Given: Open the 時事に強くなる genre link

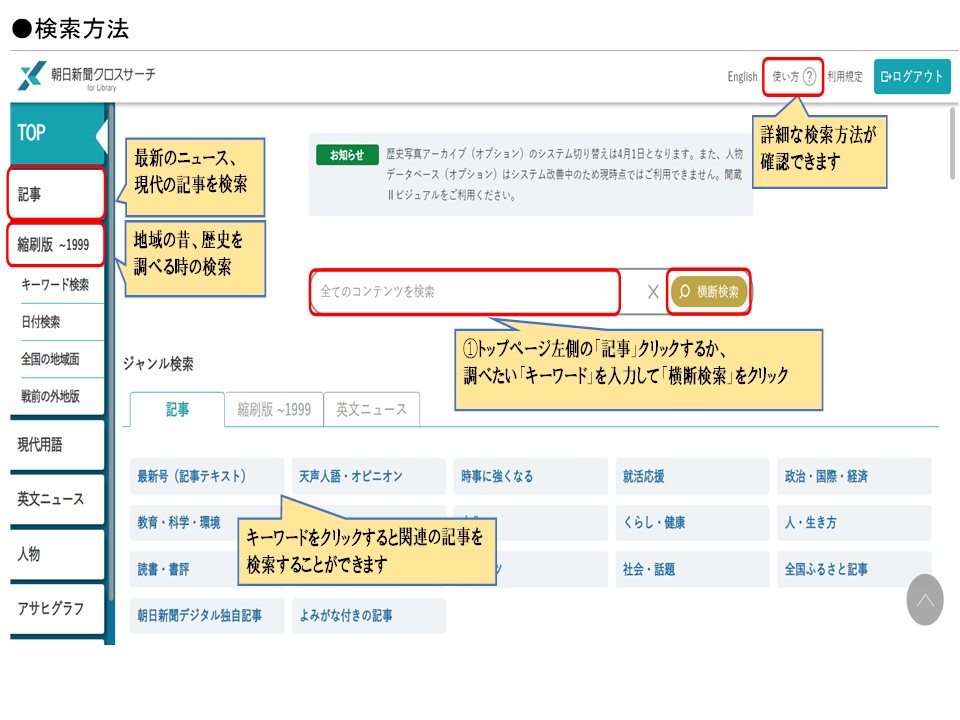Looking at the screenshot, I should tap(531, 476).
